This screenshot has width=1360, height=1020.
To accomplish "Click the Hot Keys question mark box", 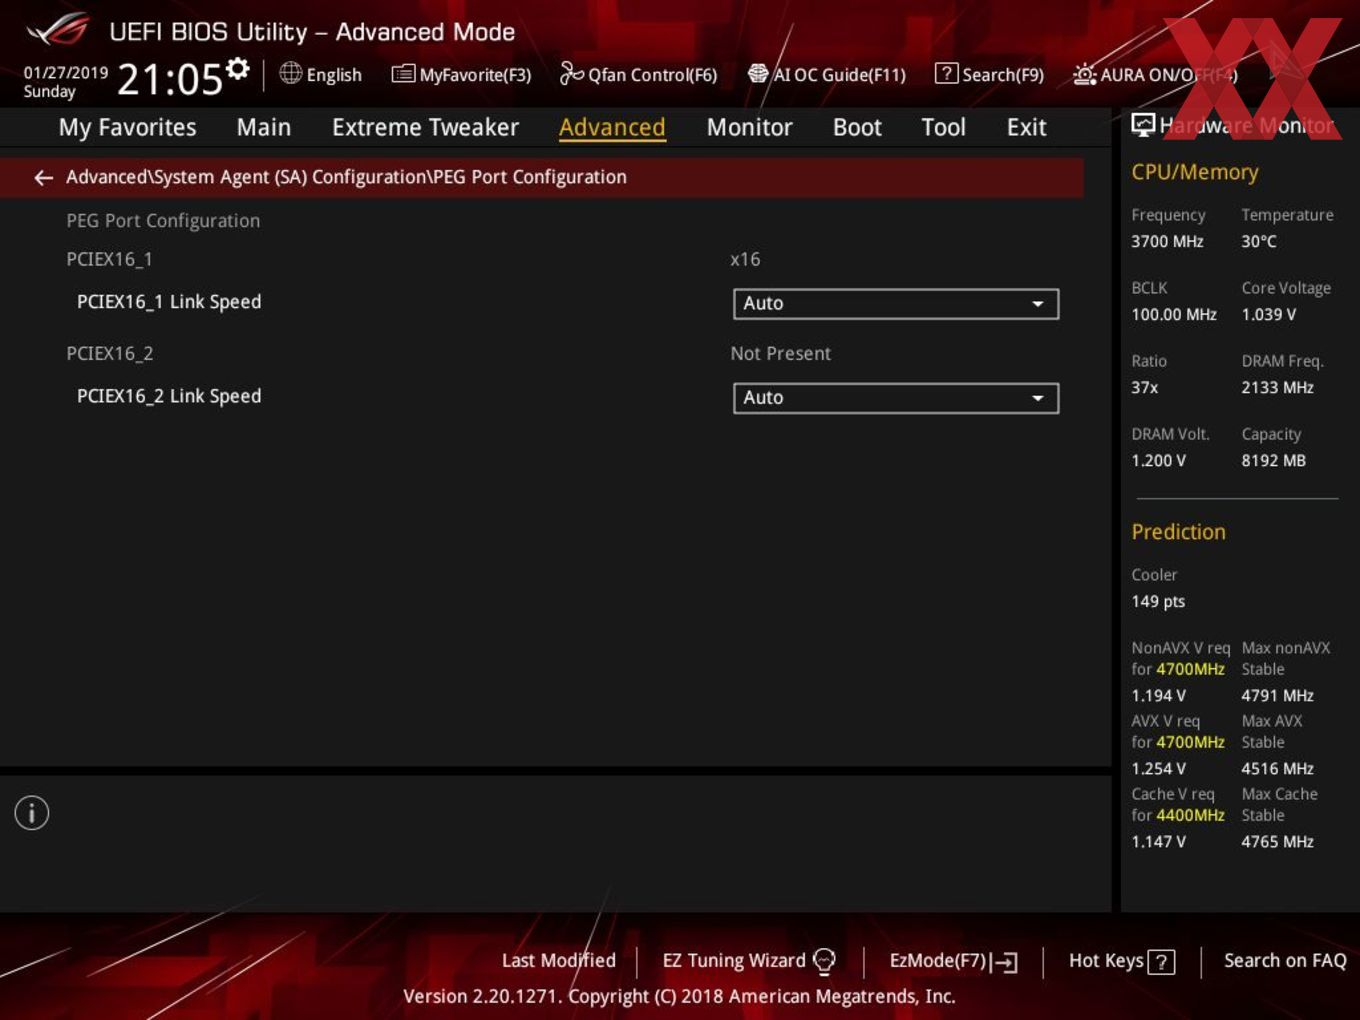I will 1161,962.
